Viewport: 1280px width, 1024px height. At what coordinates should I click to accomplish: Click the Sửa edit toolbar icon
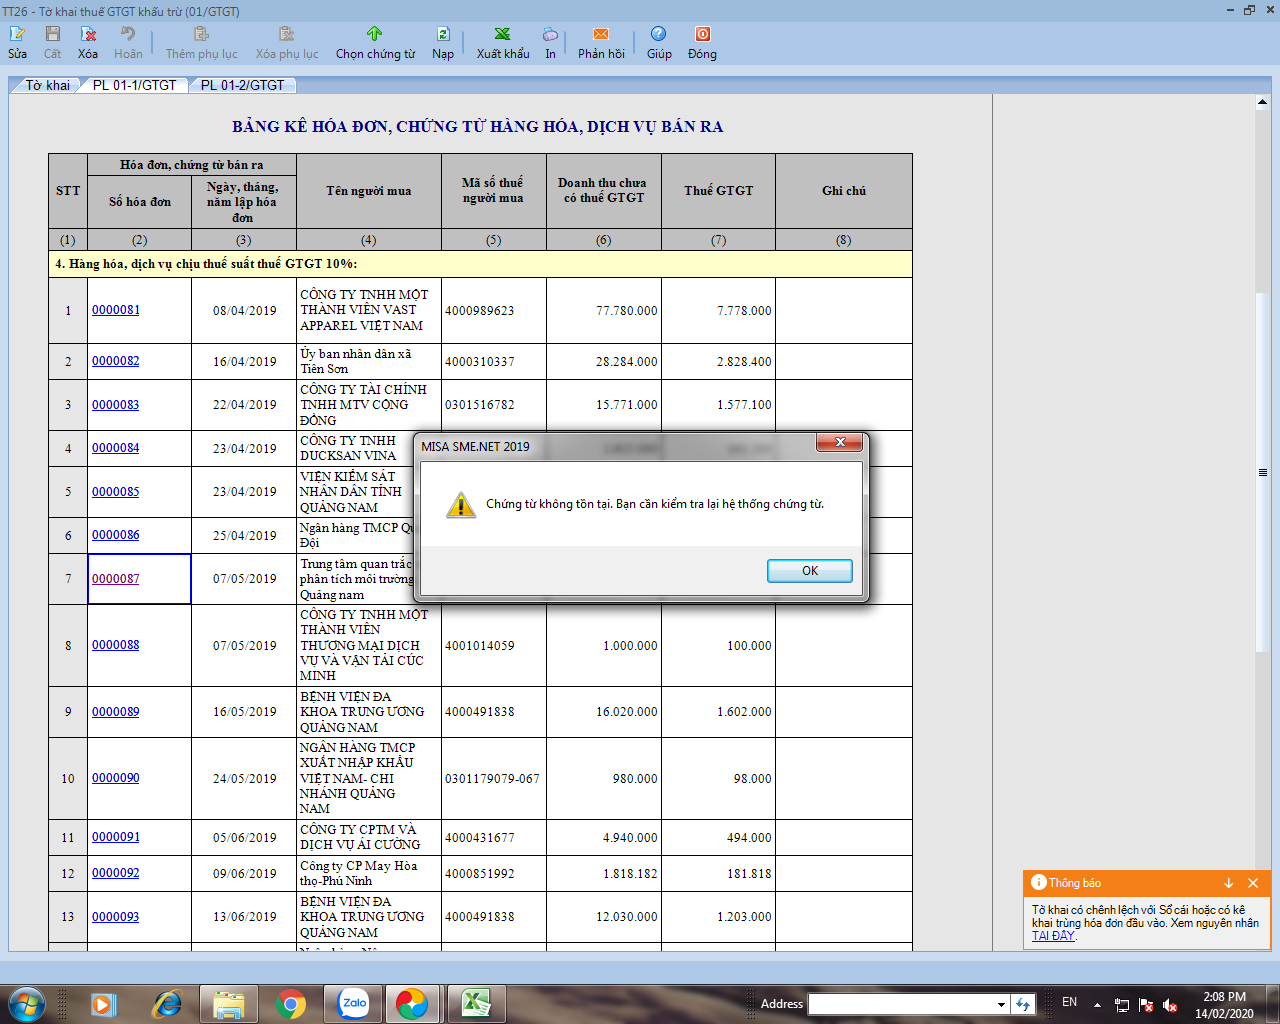click(x=17, y=35)
